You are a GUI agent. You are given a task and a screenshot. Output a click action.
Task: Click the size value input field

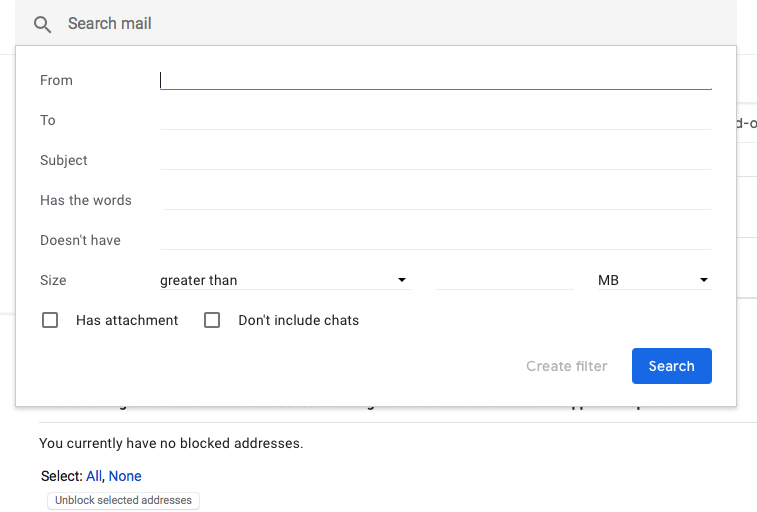pyautogui.click(x=505, y=280)
